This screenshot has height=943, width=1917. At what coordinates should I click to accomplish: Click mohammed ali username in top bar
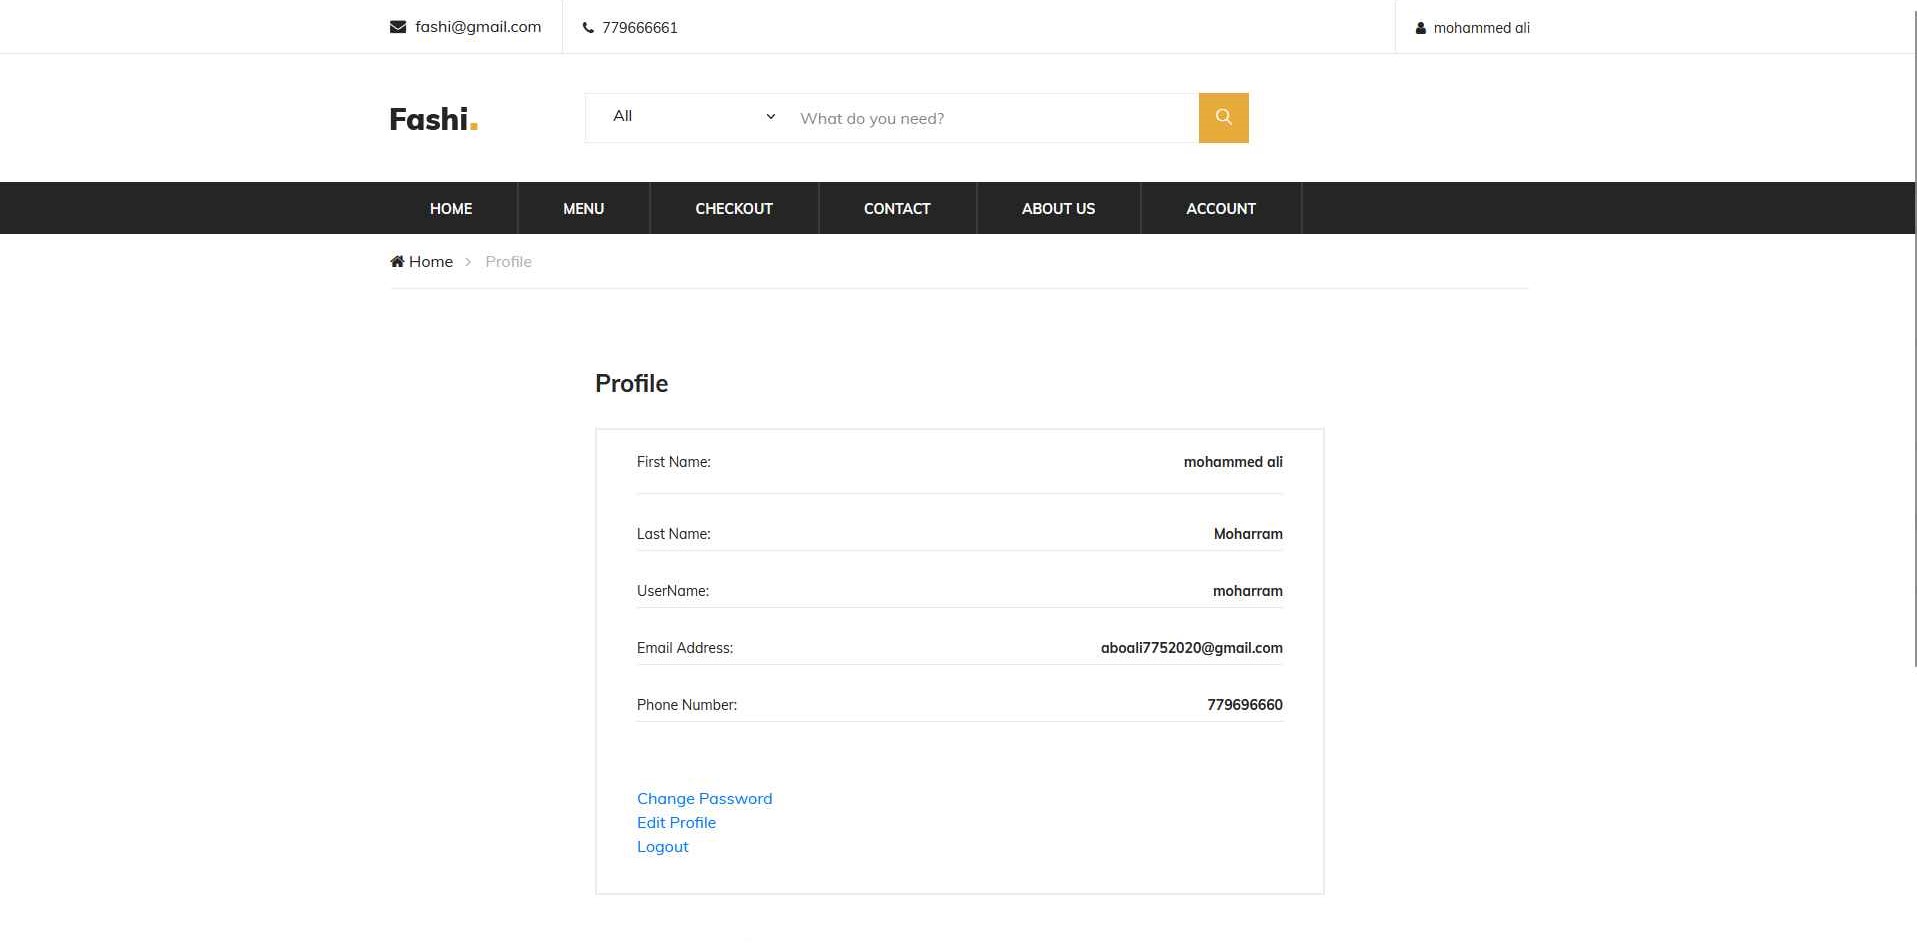click(1481, 28)
